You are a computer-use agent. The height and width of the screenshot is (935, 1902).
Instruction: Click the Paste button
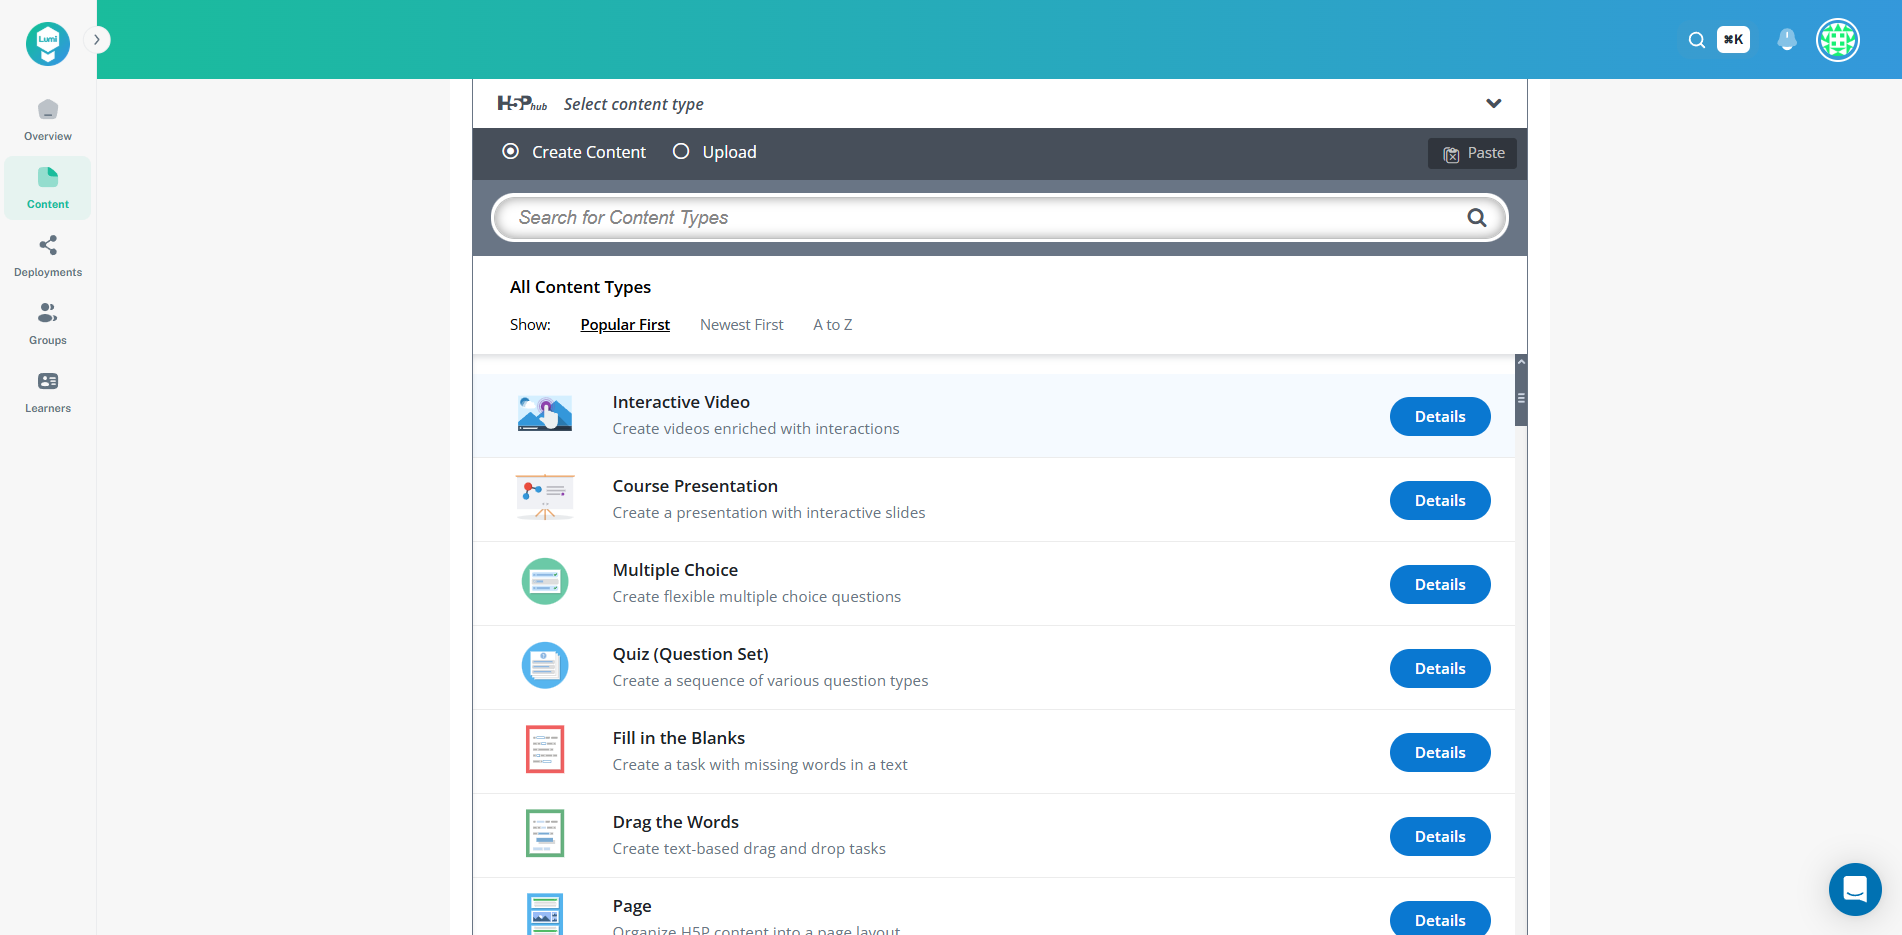pos(1472,153)
